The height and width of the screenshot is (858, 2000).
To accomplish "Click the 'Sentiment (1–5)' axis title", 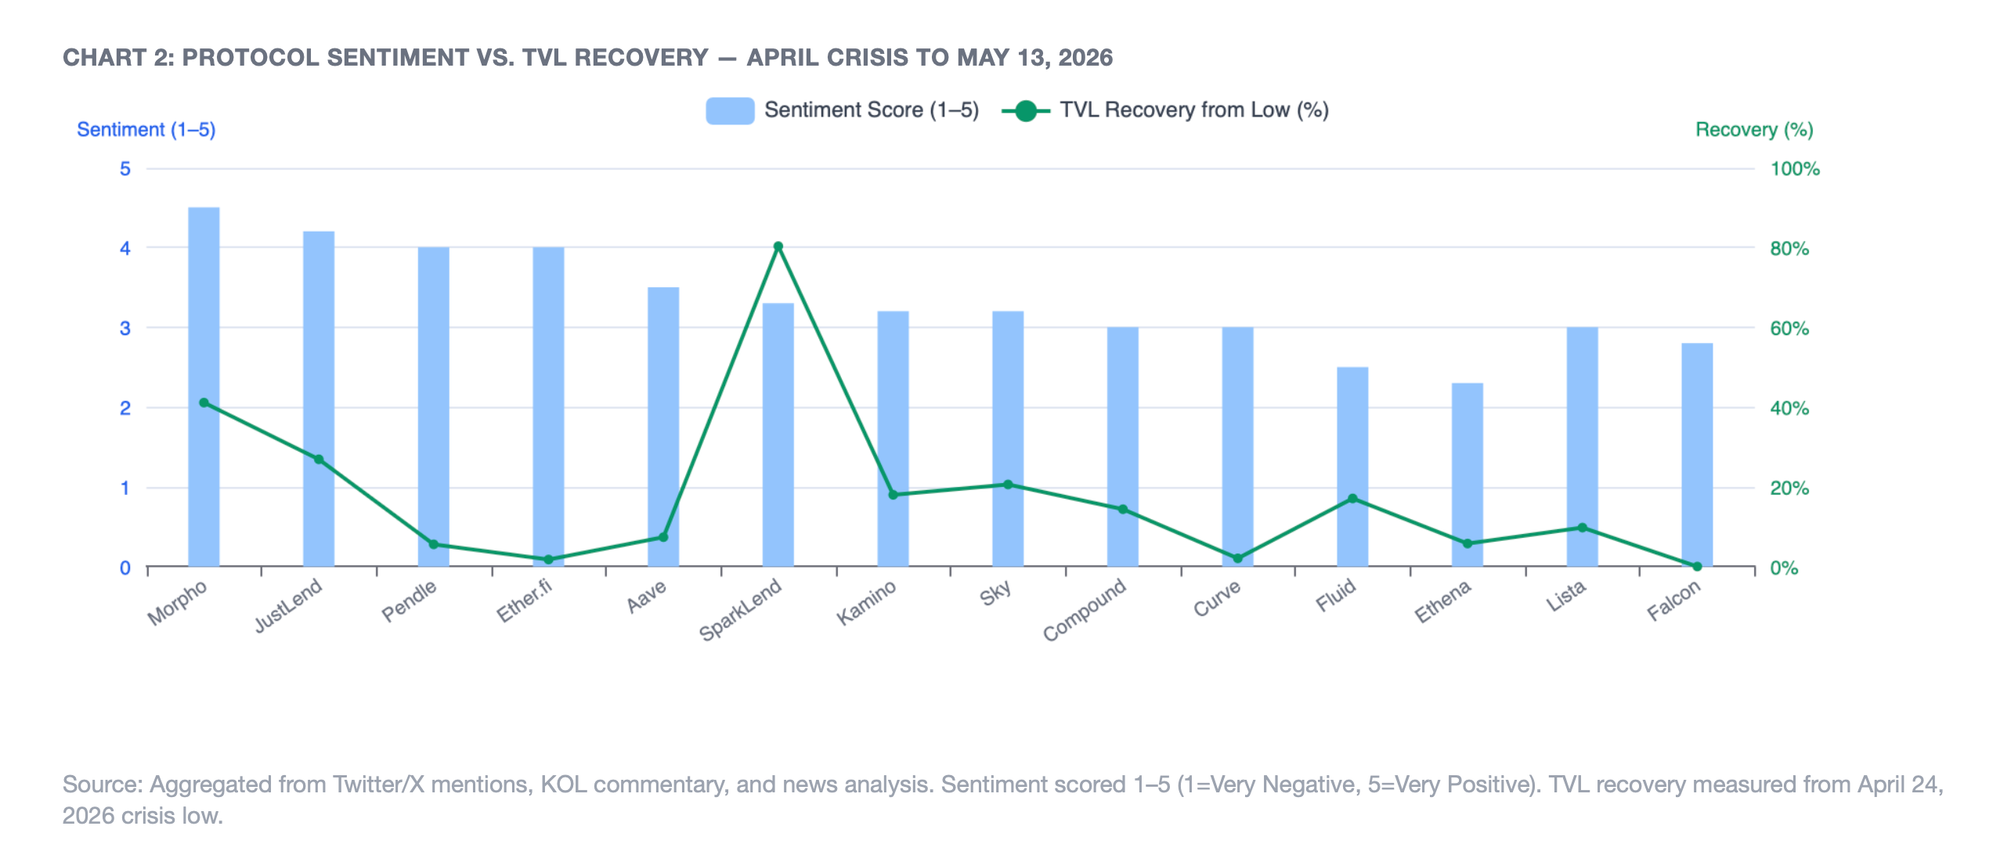I will point(146,130).
